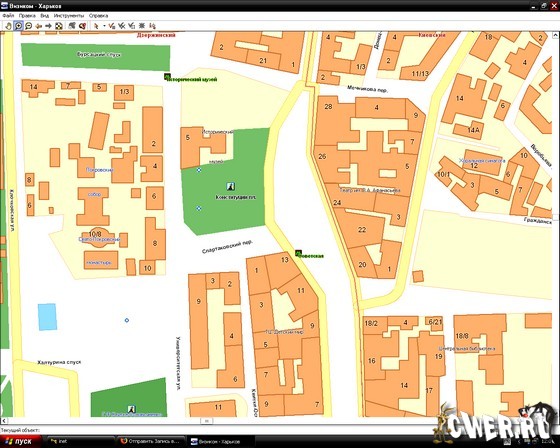Show full map extent

click(59, 26)
